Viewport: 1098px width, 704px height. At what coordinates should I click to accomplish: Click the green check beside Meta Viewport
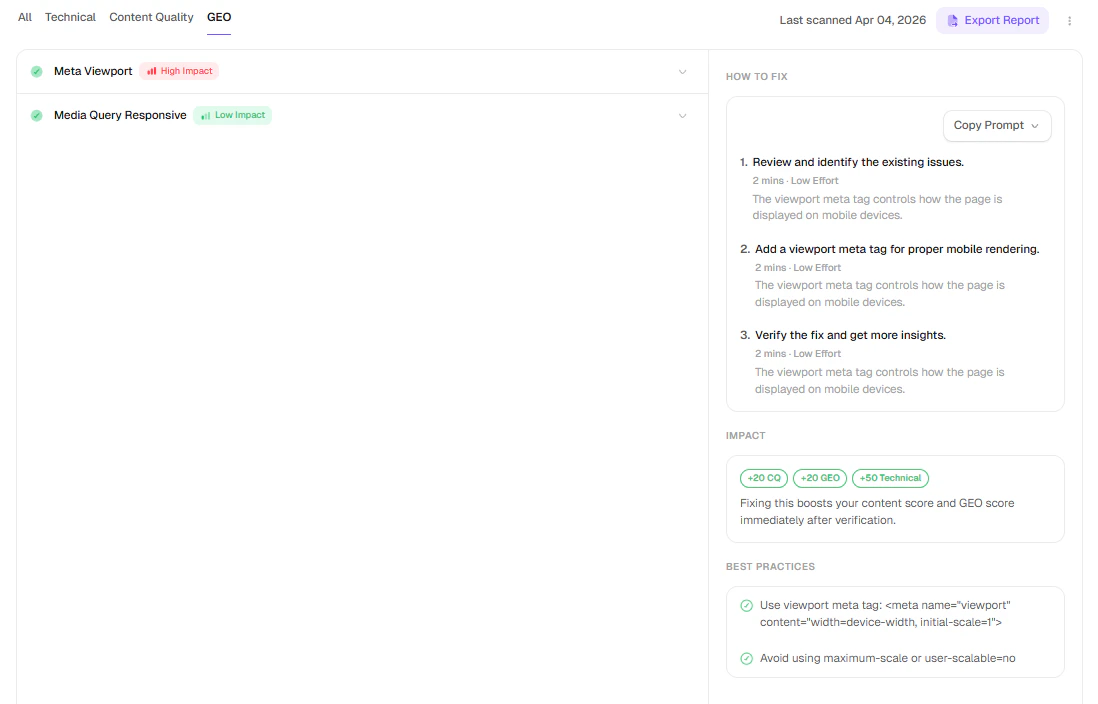(36, 71)
